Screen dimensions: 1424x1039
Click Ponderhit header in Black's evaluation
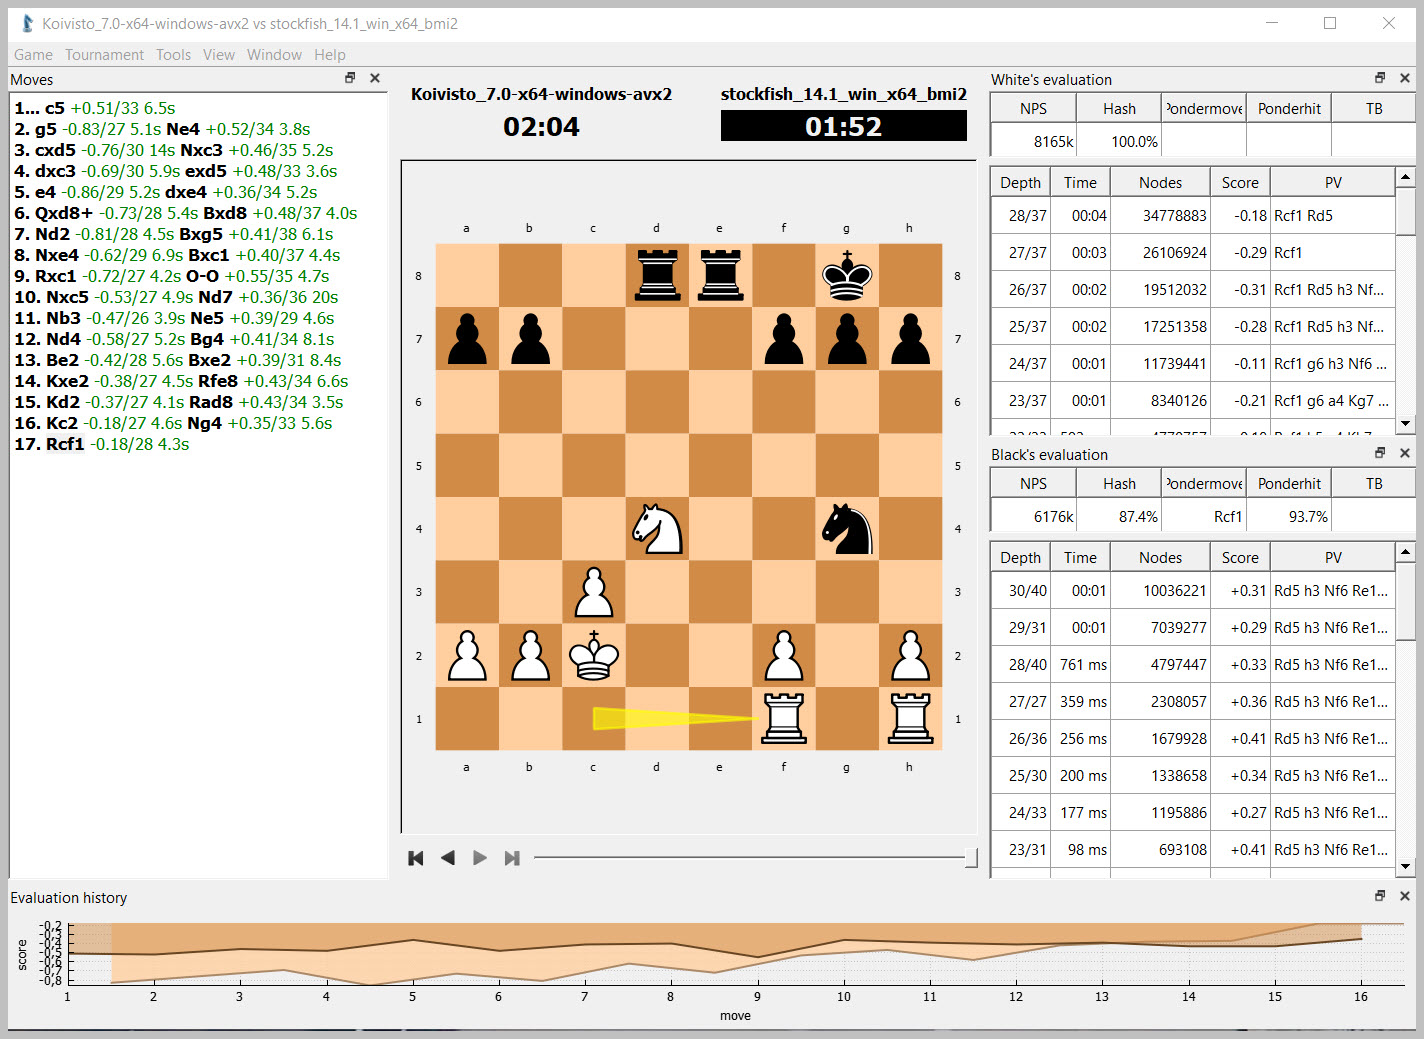[x=1289, y=483]
